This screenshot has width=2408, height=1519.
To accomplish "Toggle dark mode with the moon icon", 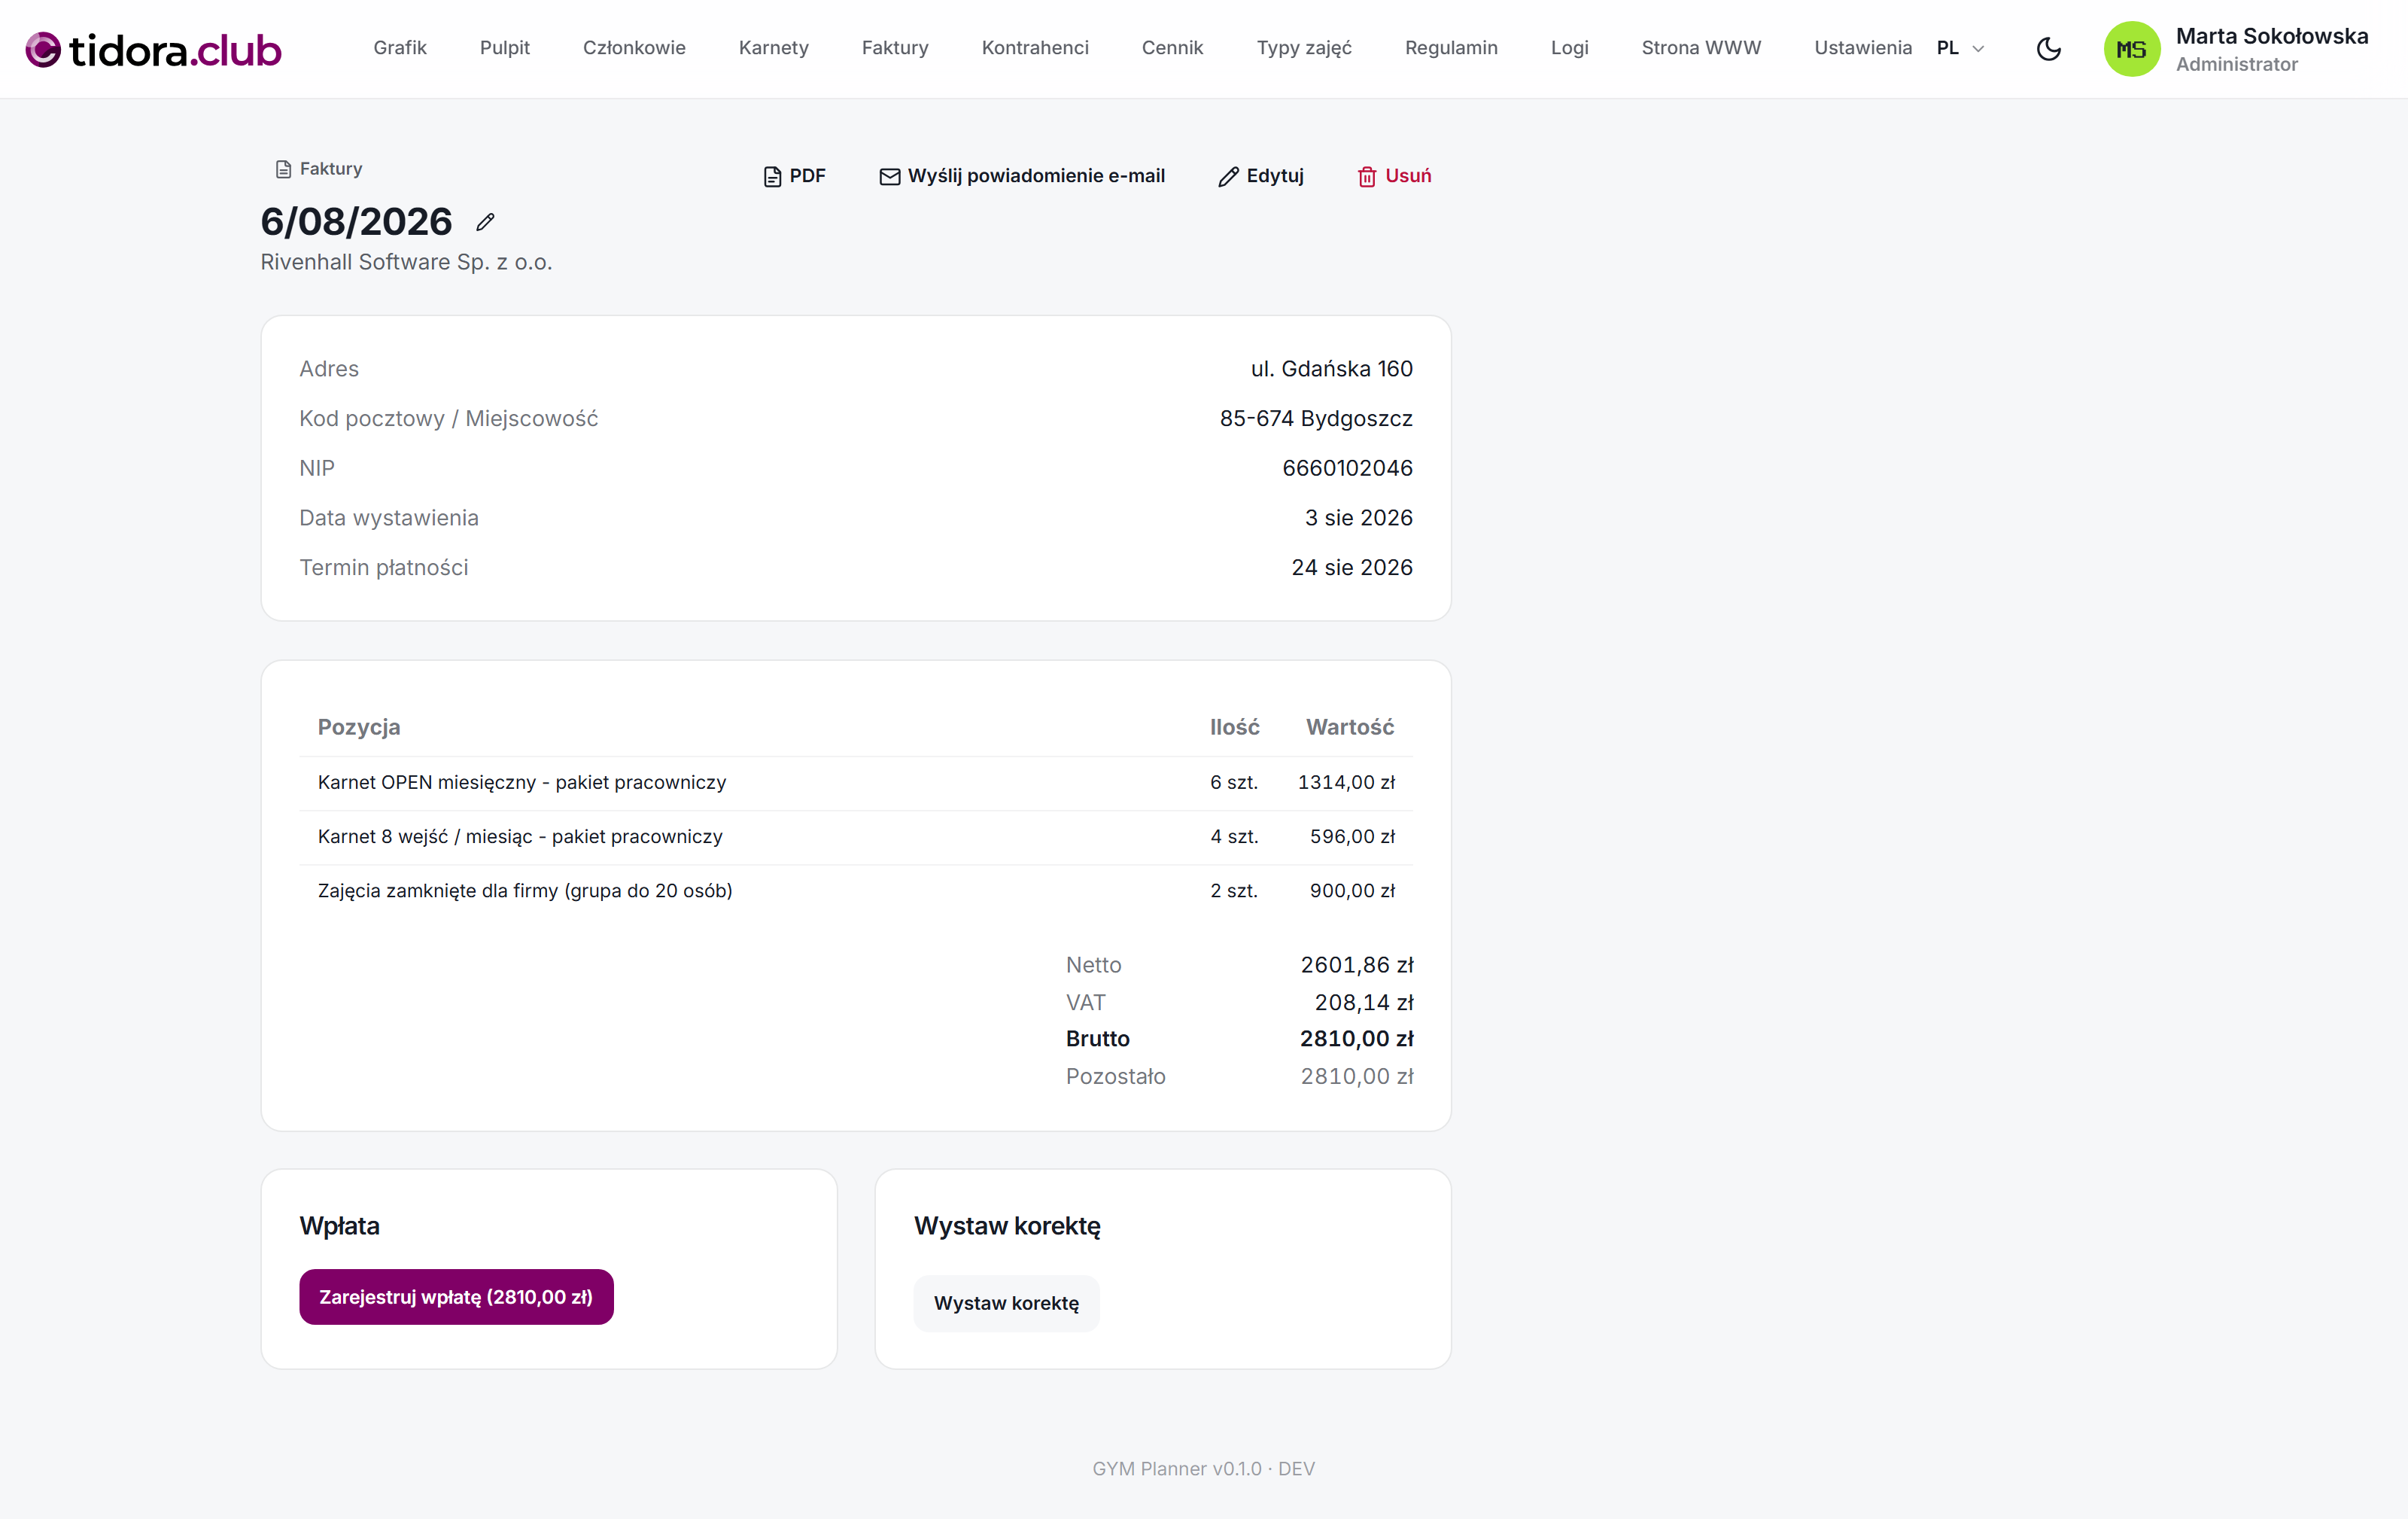I will (x=2048, y=49).
